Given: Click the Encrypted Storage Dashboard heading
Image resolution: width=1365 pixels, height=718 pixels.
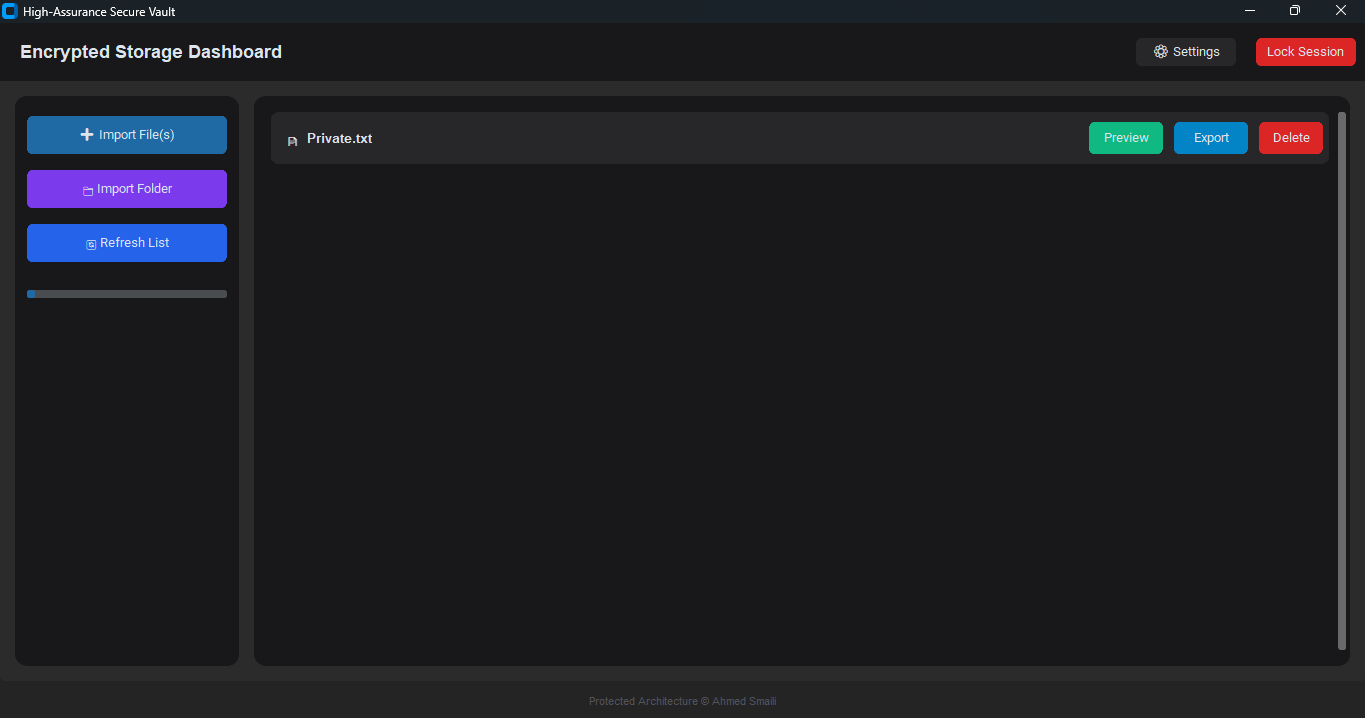Looking at the screenshot, I should click(151, 52).
